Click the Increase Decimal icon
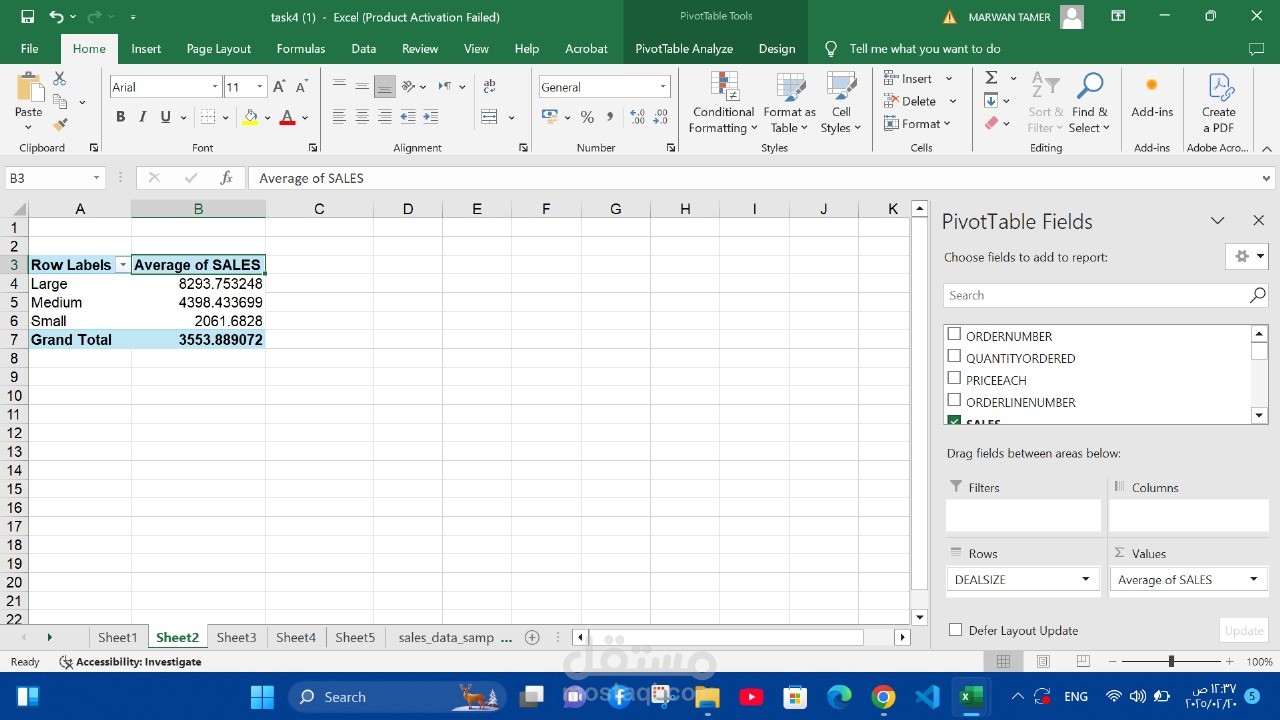1280x720 pixels. pos(637,117)
